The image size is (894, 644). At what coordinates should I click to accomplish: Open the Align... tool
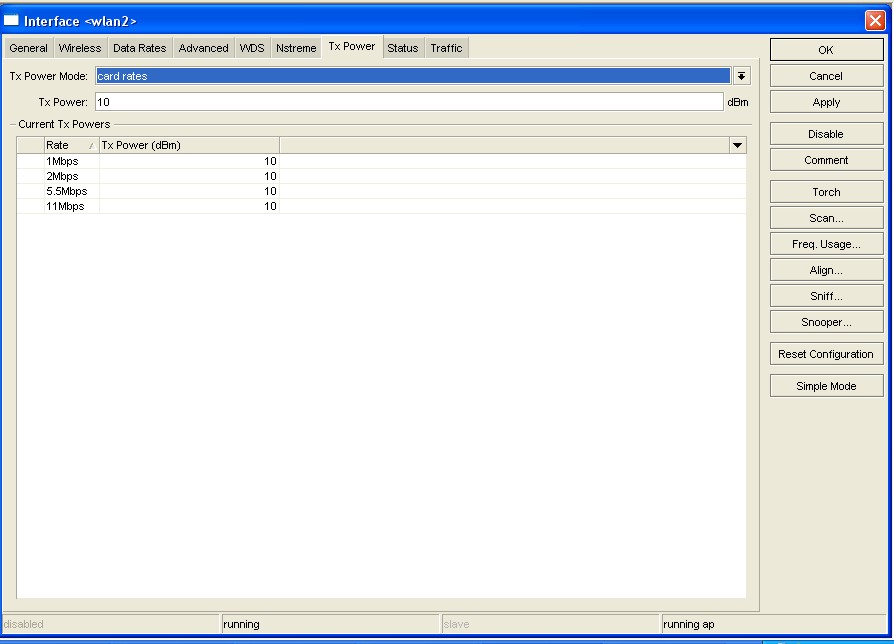[826, 270]
